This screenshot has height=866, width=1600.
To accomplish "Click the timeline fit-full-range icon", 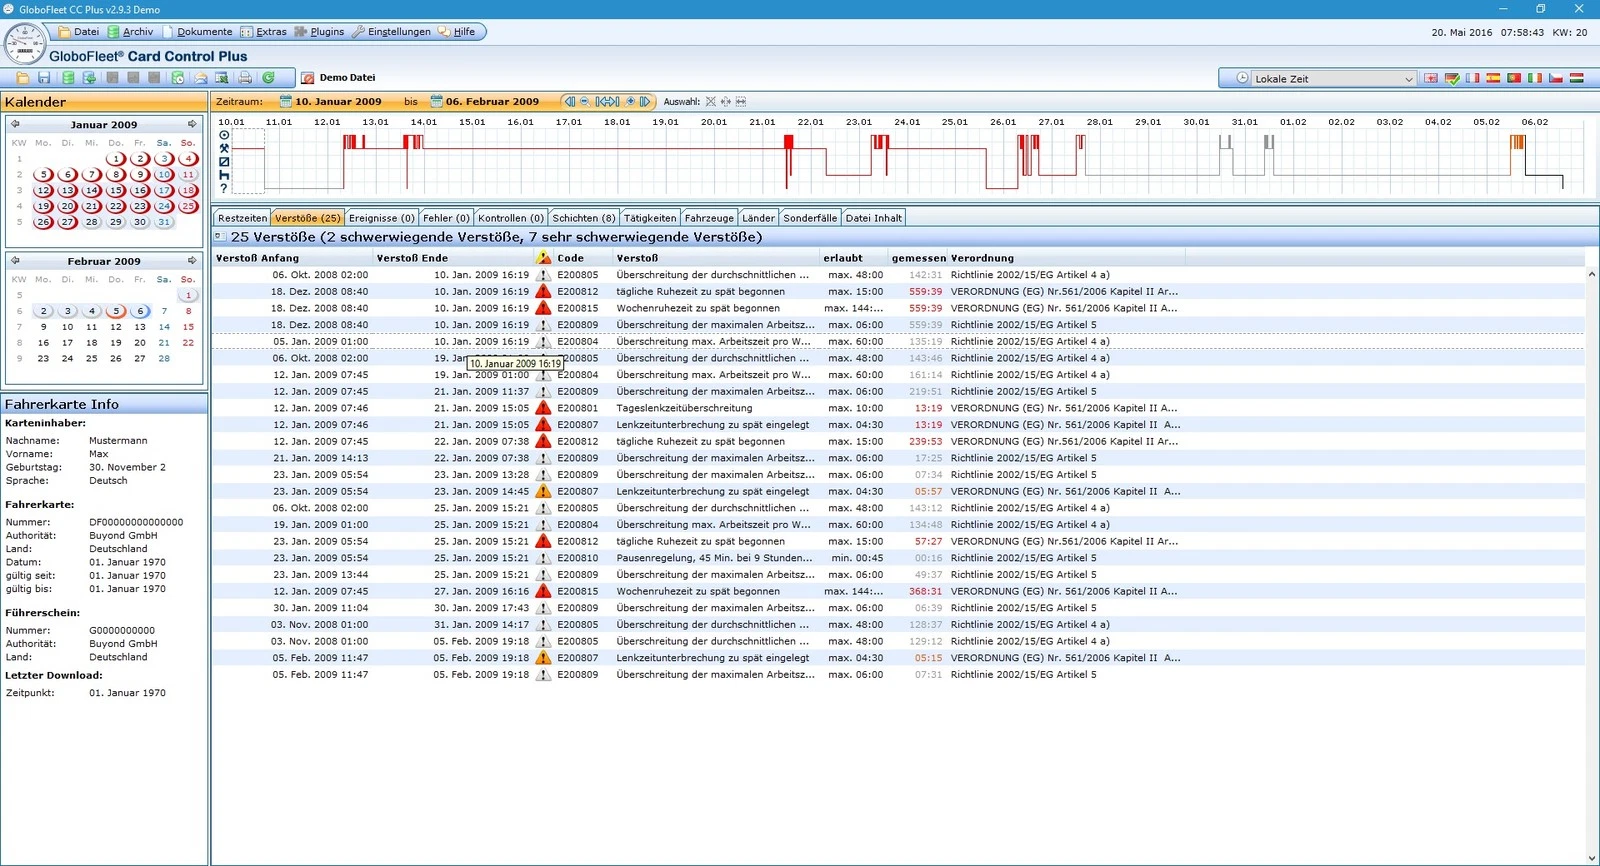I will 607,101.
